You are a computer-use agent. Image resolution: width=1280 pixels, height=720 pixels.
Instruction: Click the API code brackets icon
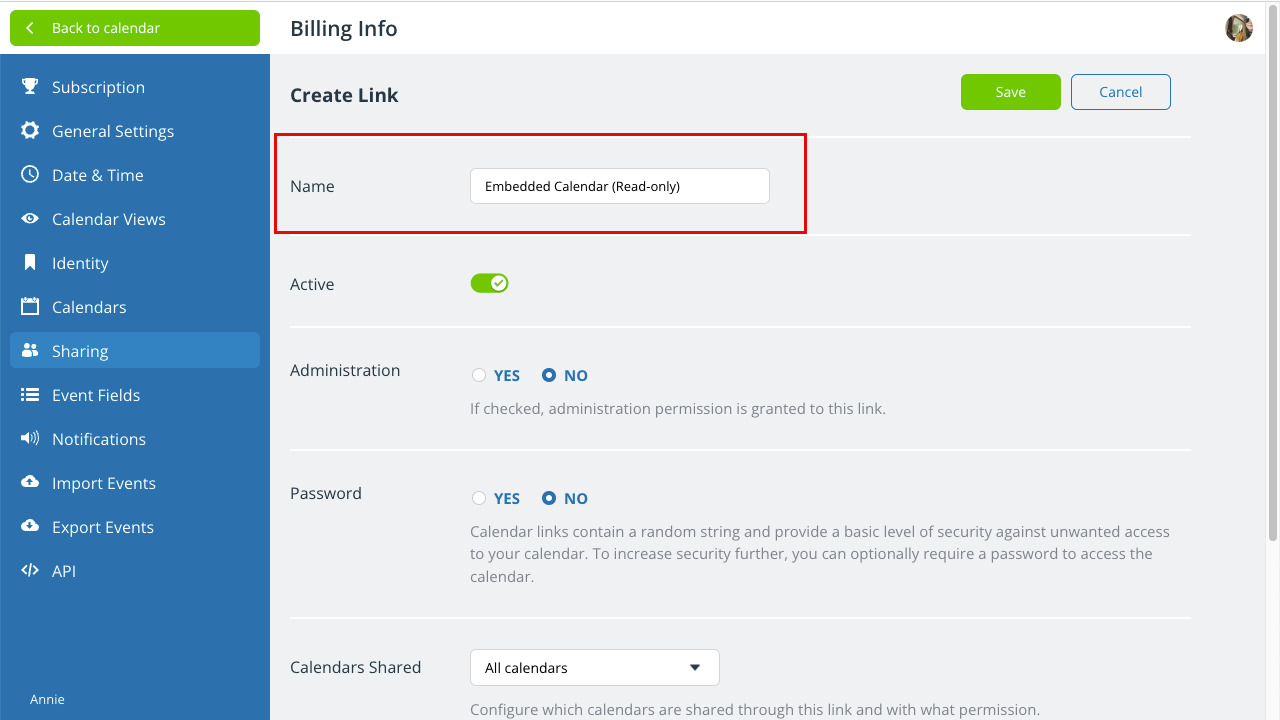click(x=30, y=571)
